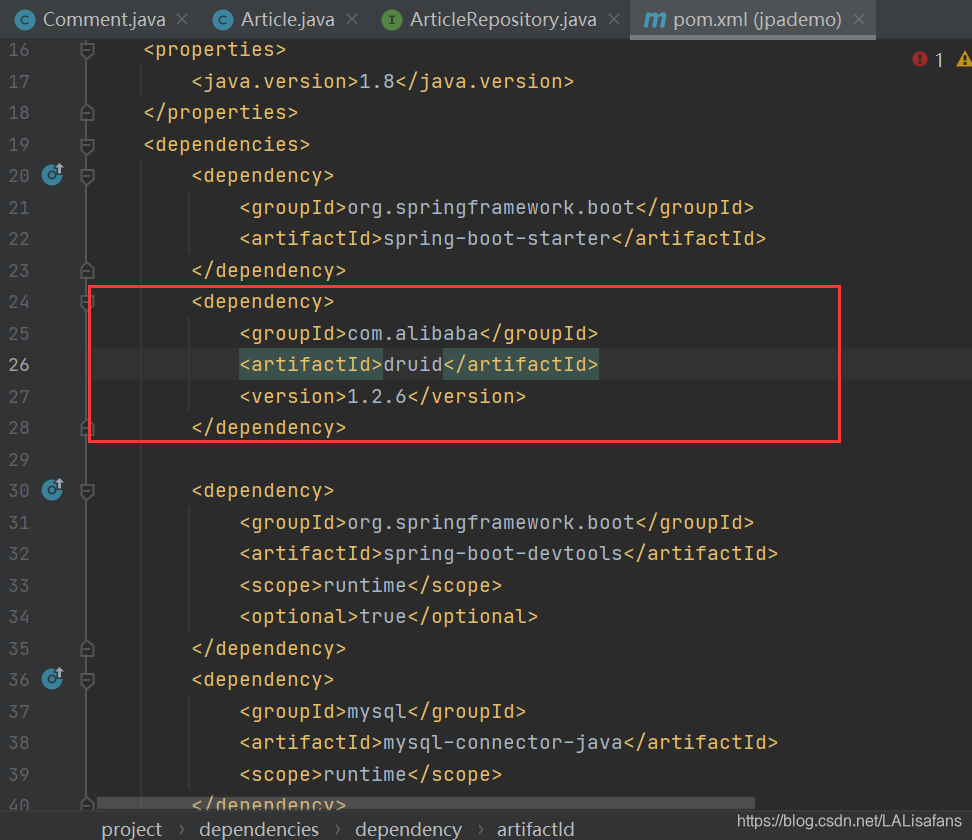Viewport: 972px width, 840px height.
Task: Click scope runtime on line 33
Action: (371, 585)
